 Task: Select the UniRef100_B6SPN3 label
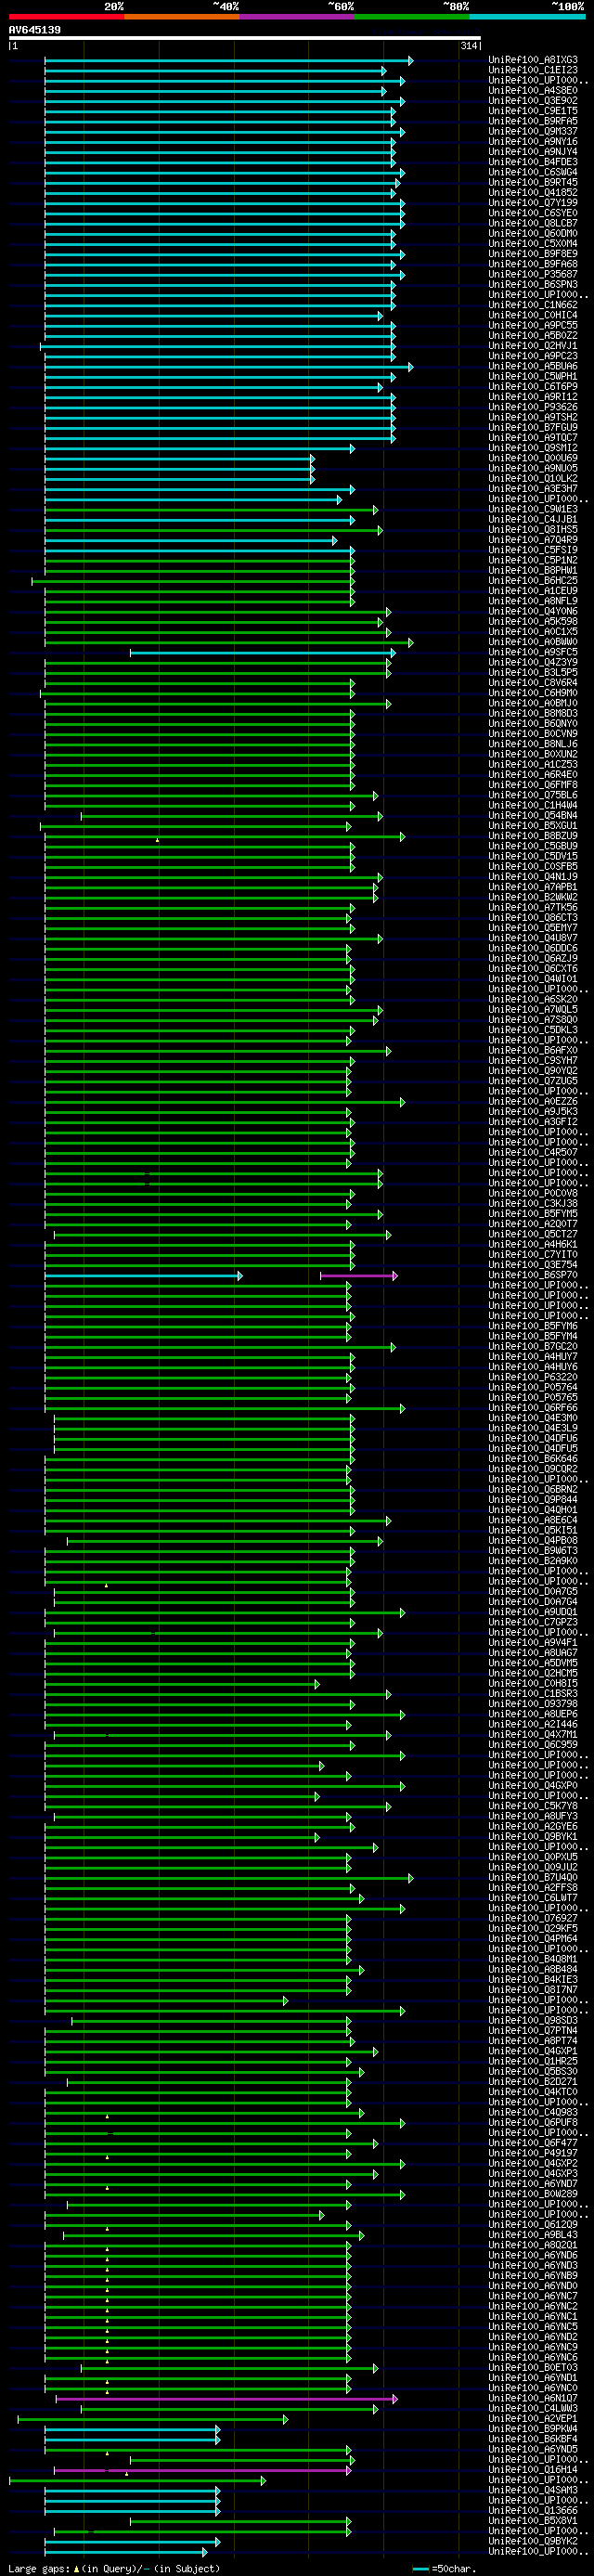(533, 284)
